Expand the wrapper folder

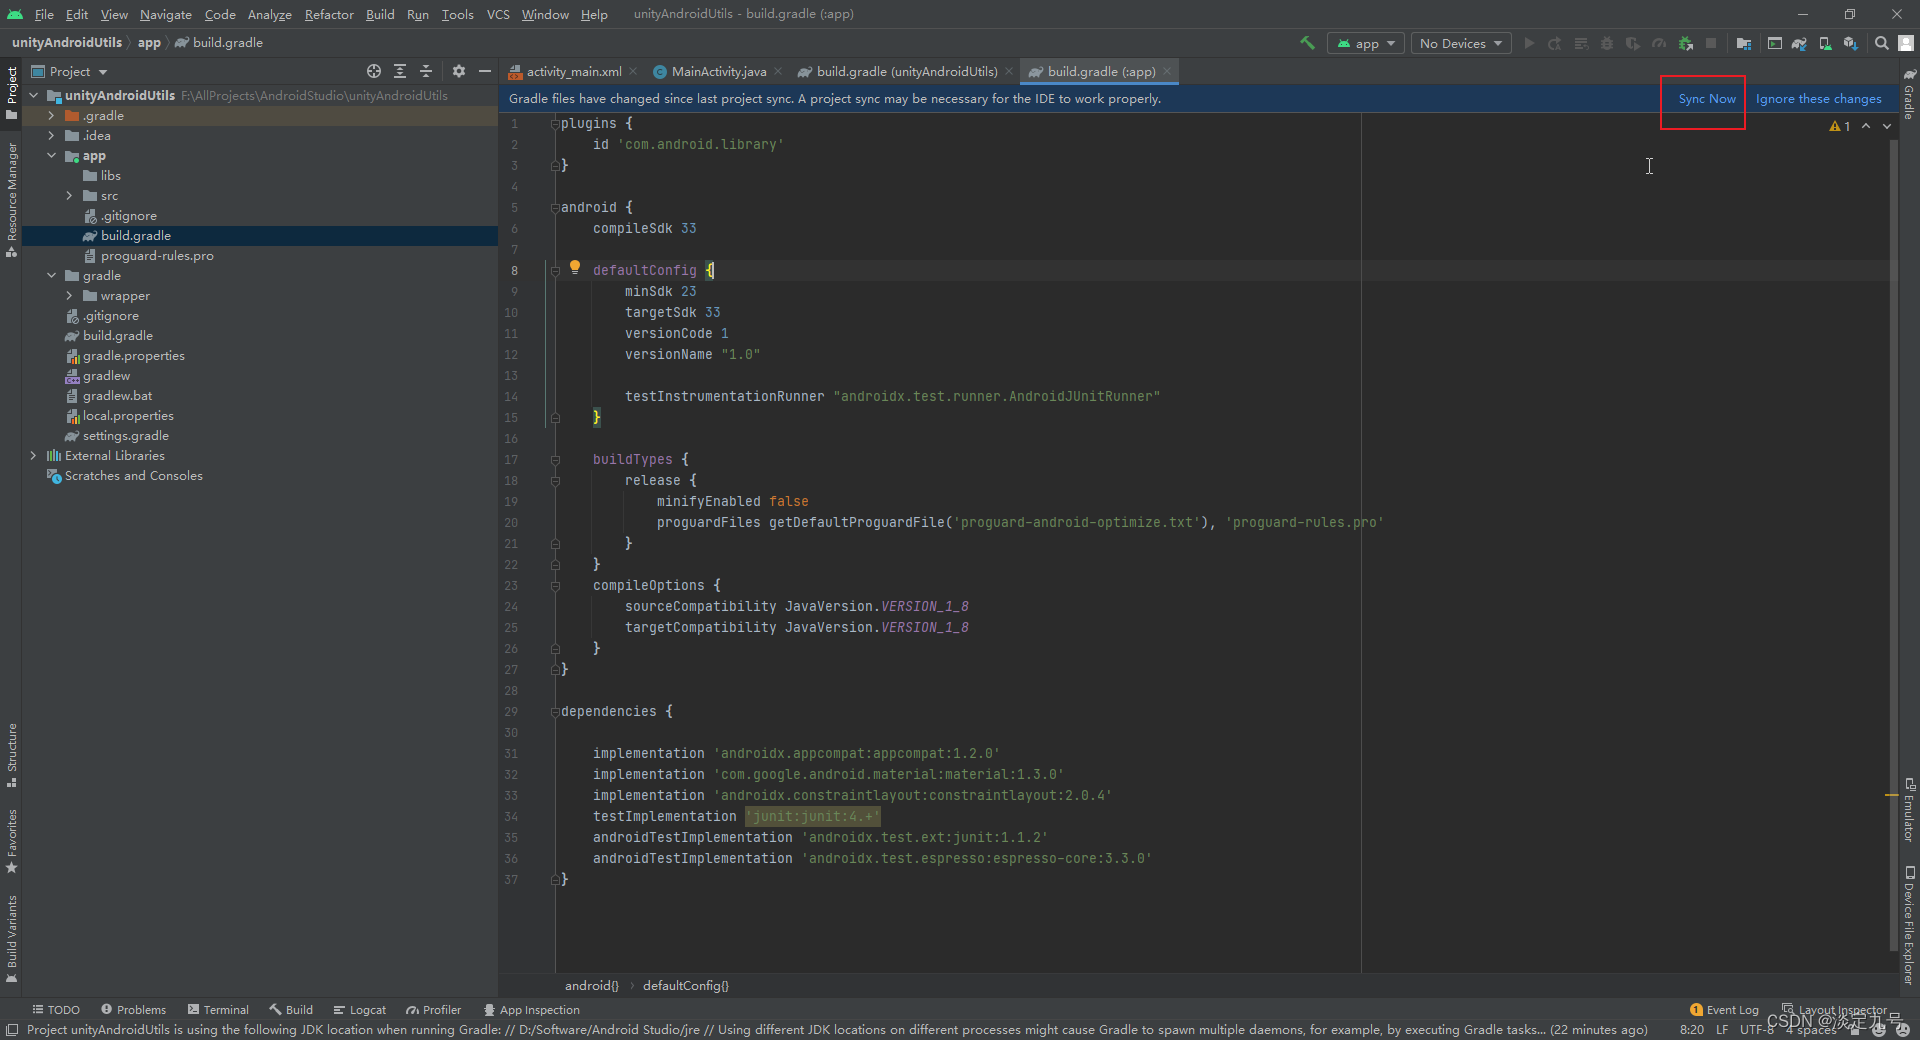tap(69, 296)
